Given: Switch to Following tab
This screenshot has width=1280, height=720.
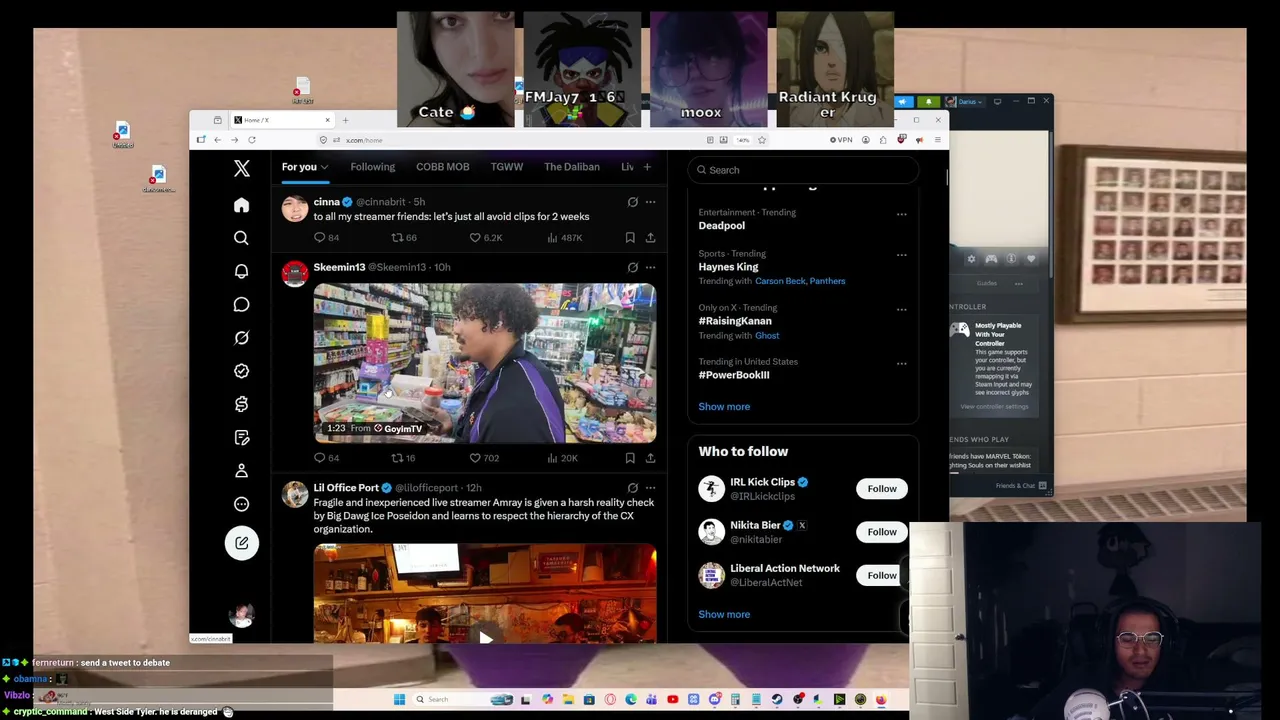Looking at the screenshot, I should 372,167.
